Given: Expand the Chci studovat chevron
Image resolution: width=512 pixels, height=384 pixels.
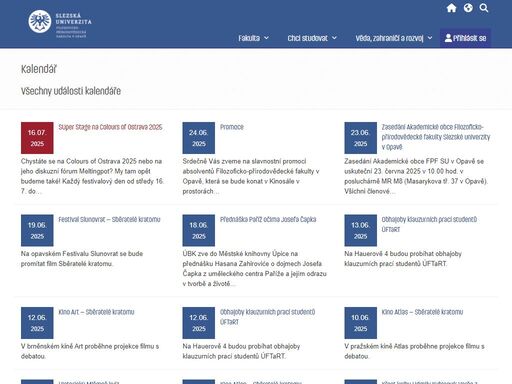Looking at the screenshot, I should (x=334, y=38).
